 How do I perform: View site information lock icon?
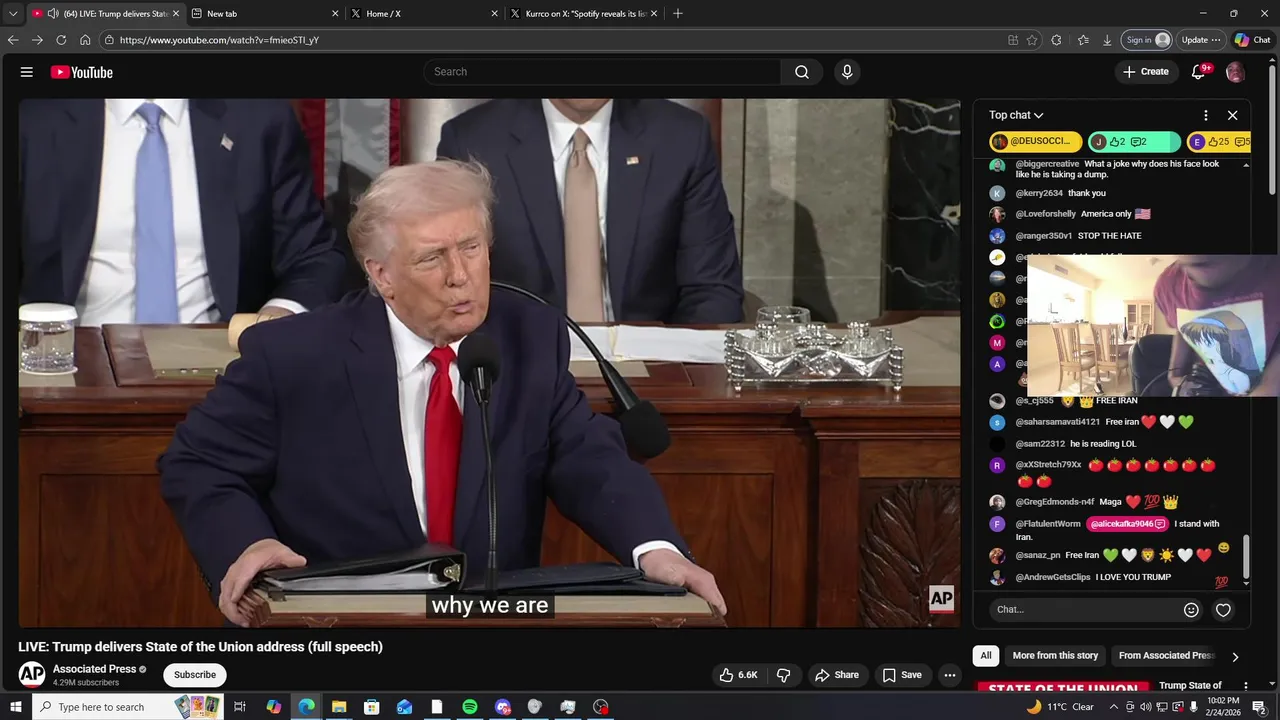(x=109, y=40)
